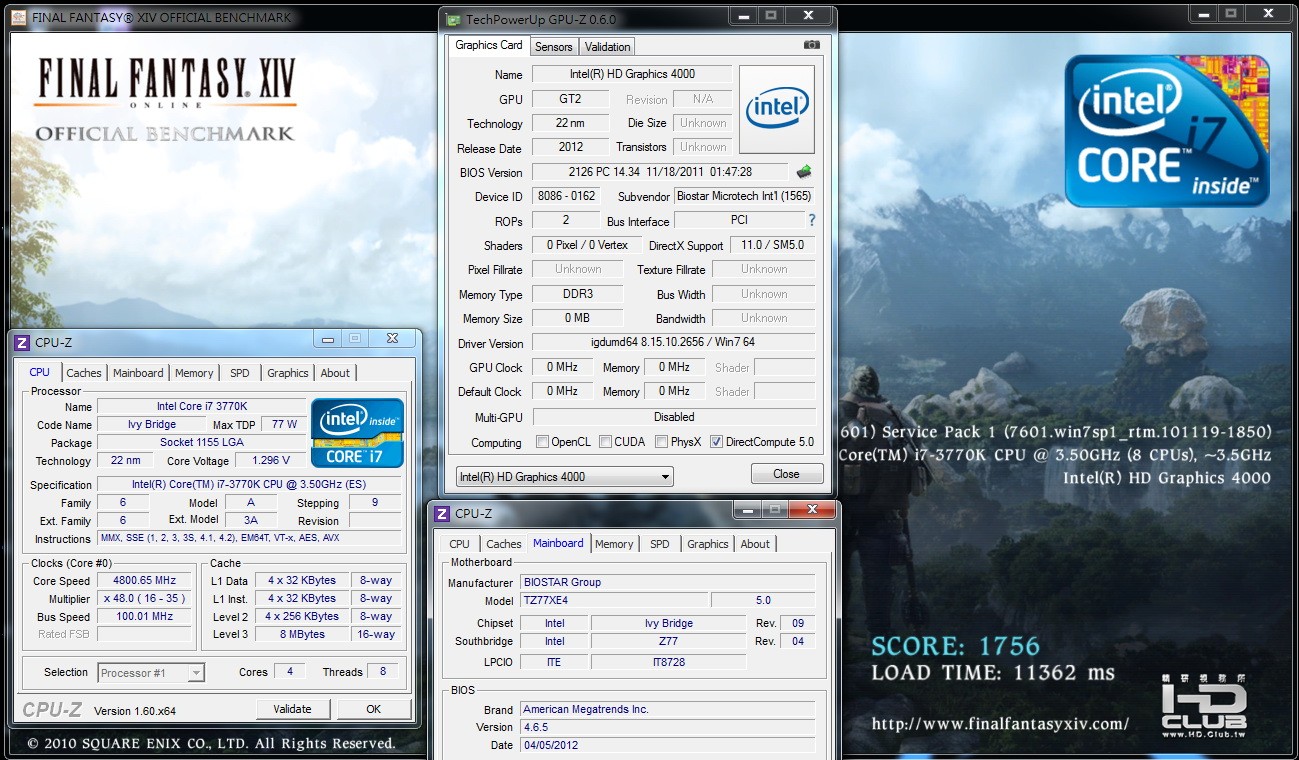Screen dimensions: 1299x760
Task: Click CPU-Z mainboard window title icon
Action: pyautogui.click(x=442, y=513)
